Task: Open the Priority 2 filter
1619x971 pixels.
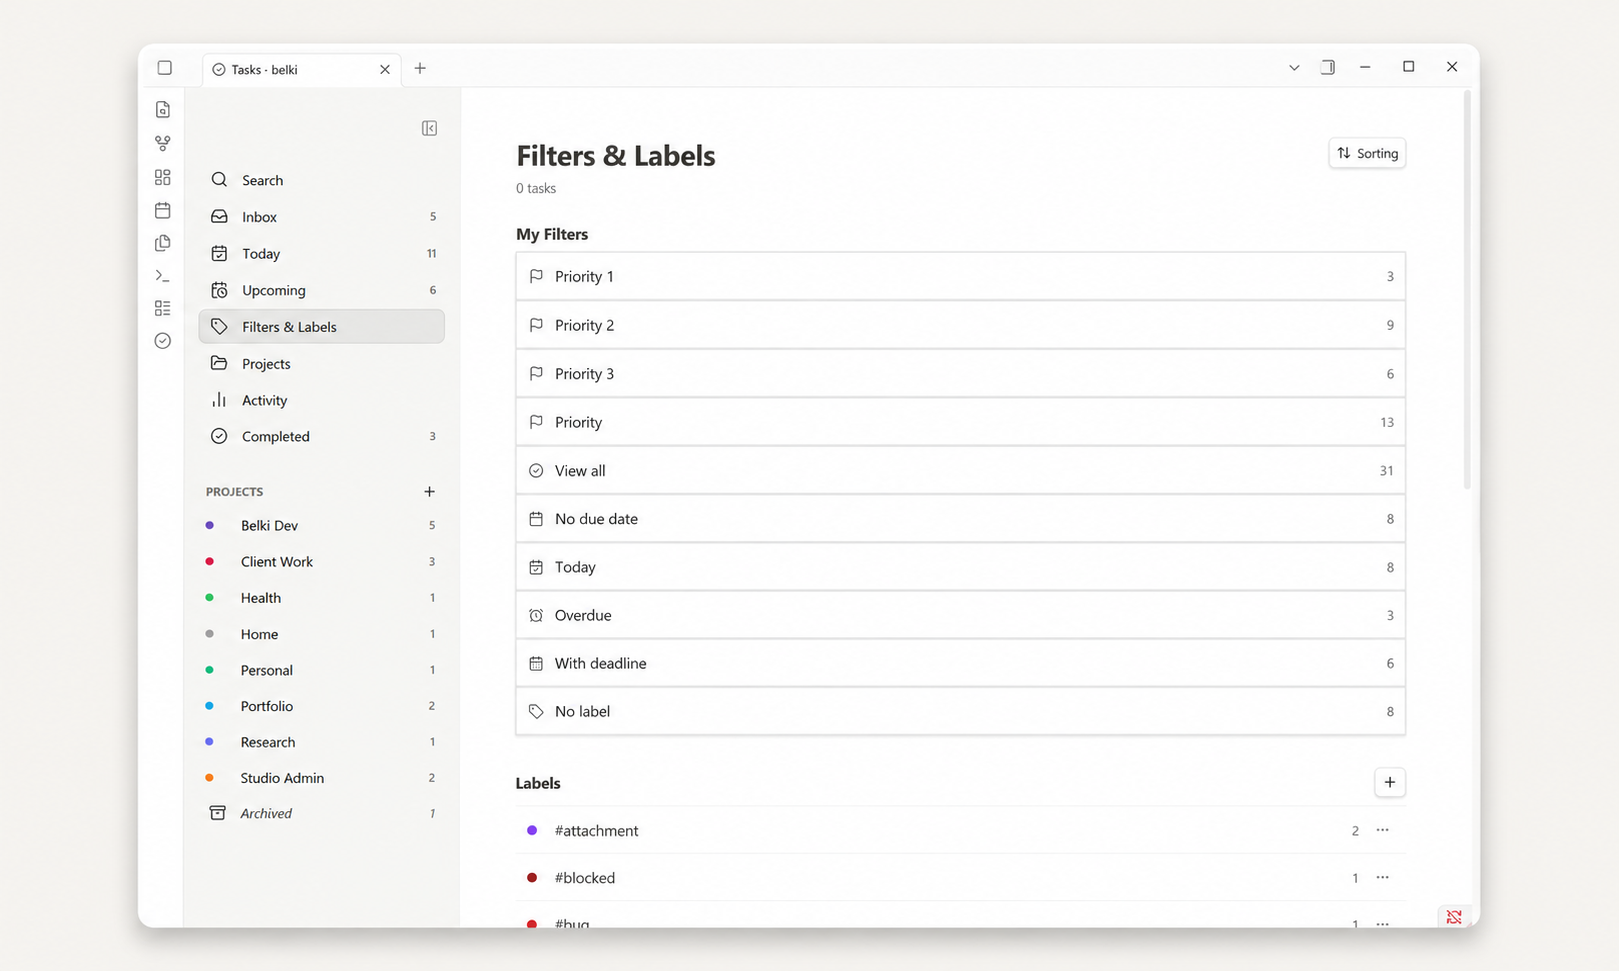Action: pyautogui.click(x=961, y=325)
